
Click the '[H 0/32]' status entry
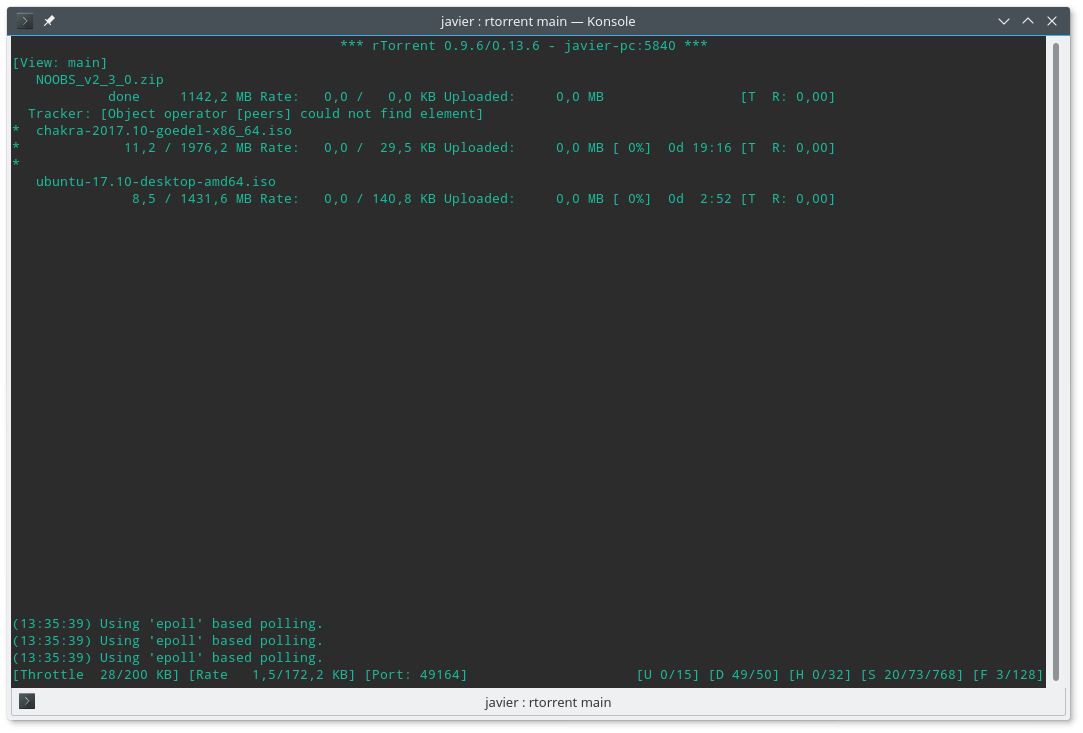coord(820,675)
